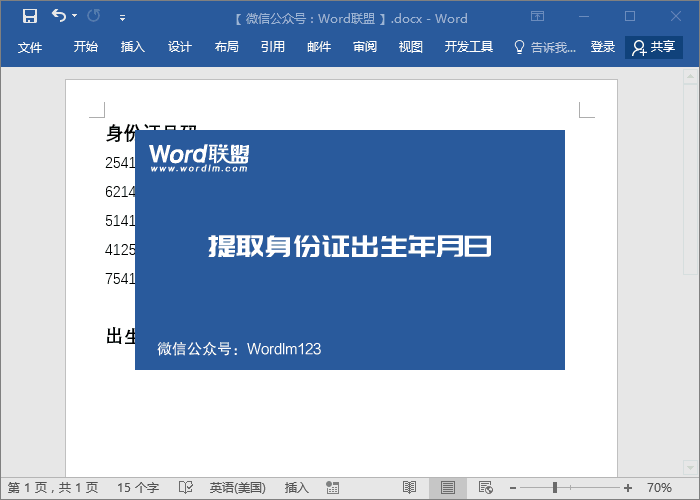Viewport: 700px width, 500px height.
Task: Click the 出生 heading text in document
Action: (x=121, y=336)
